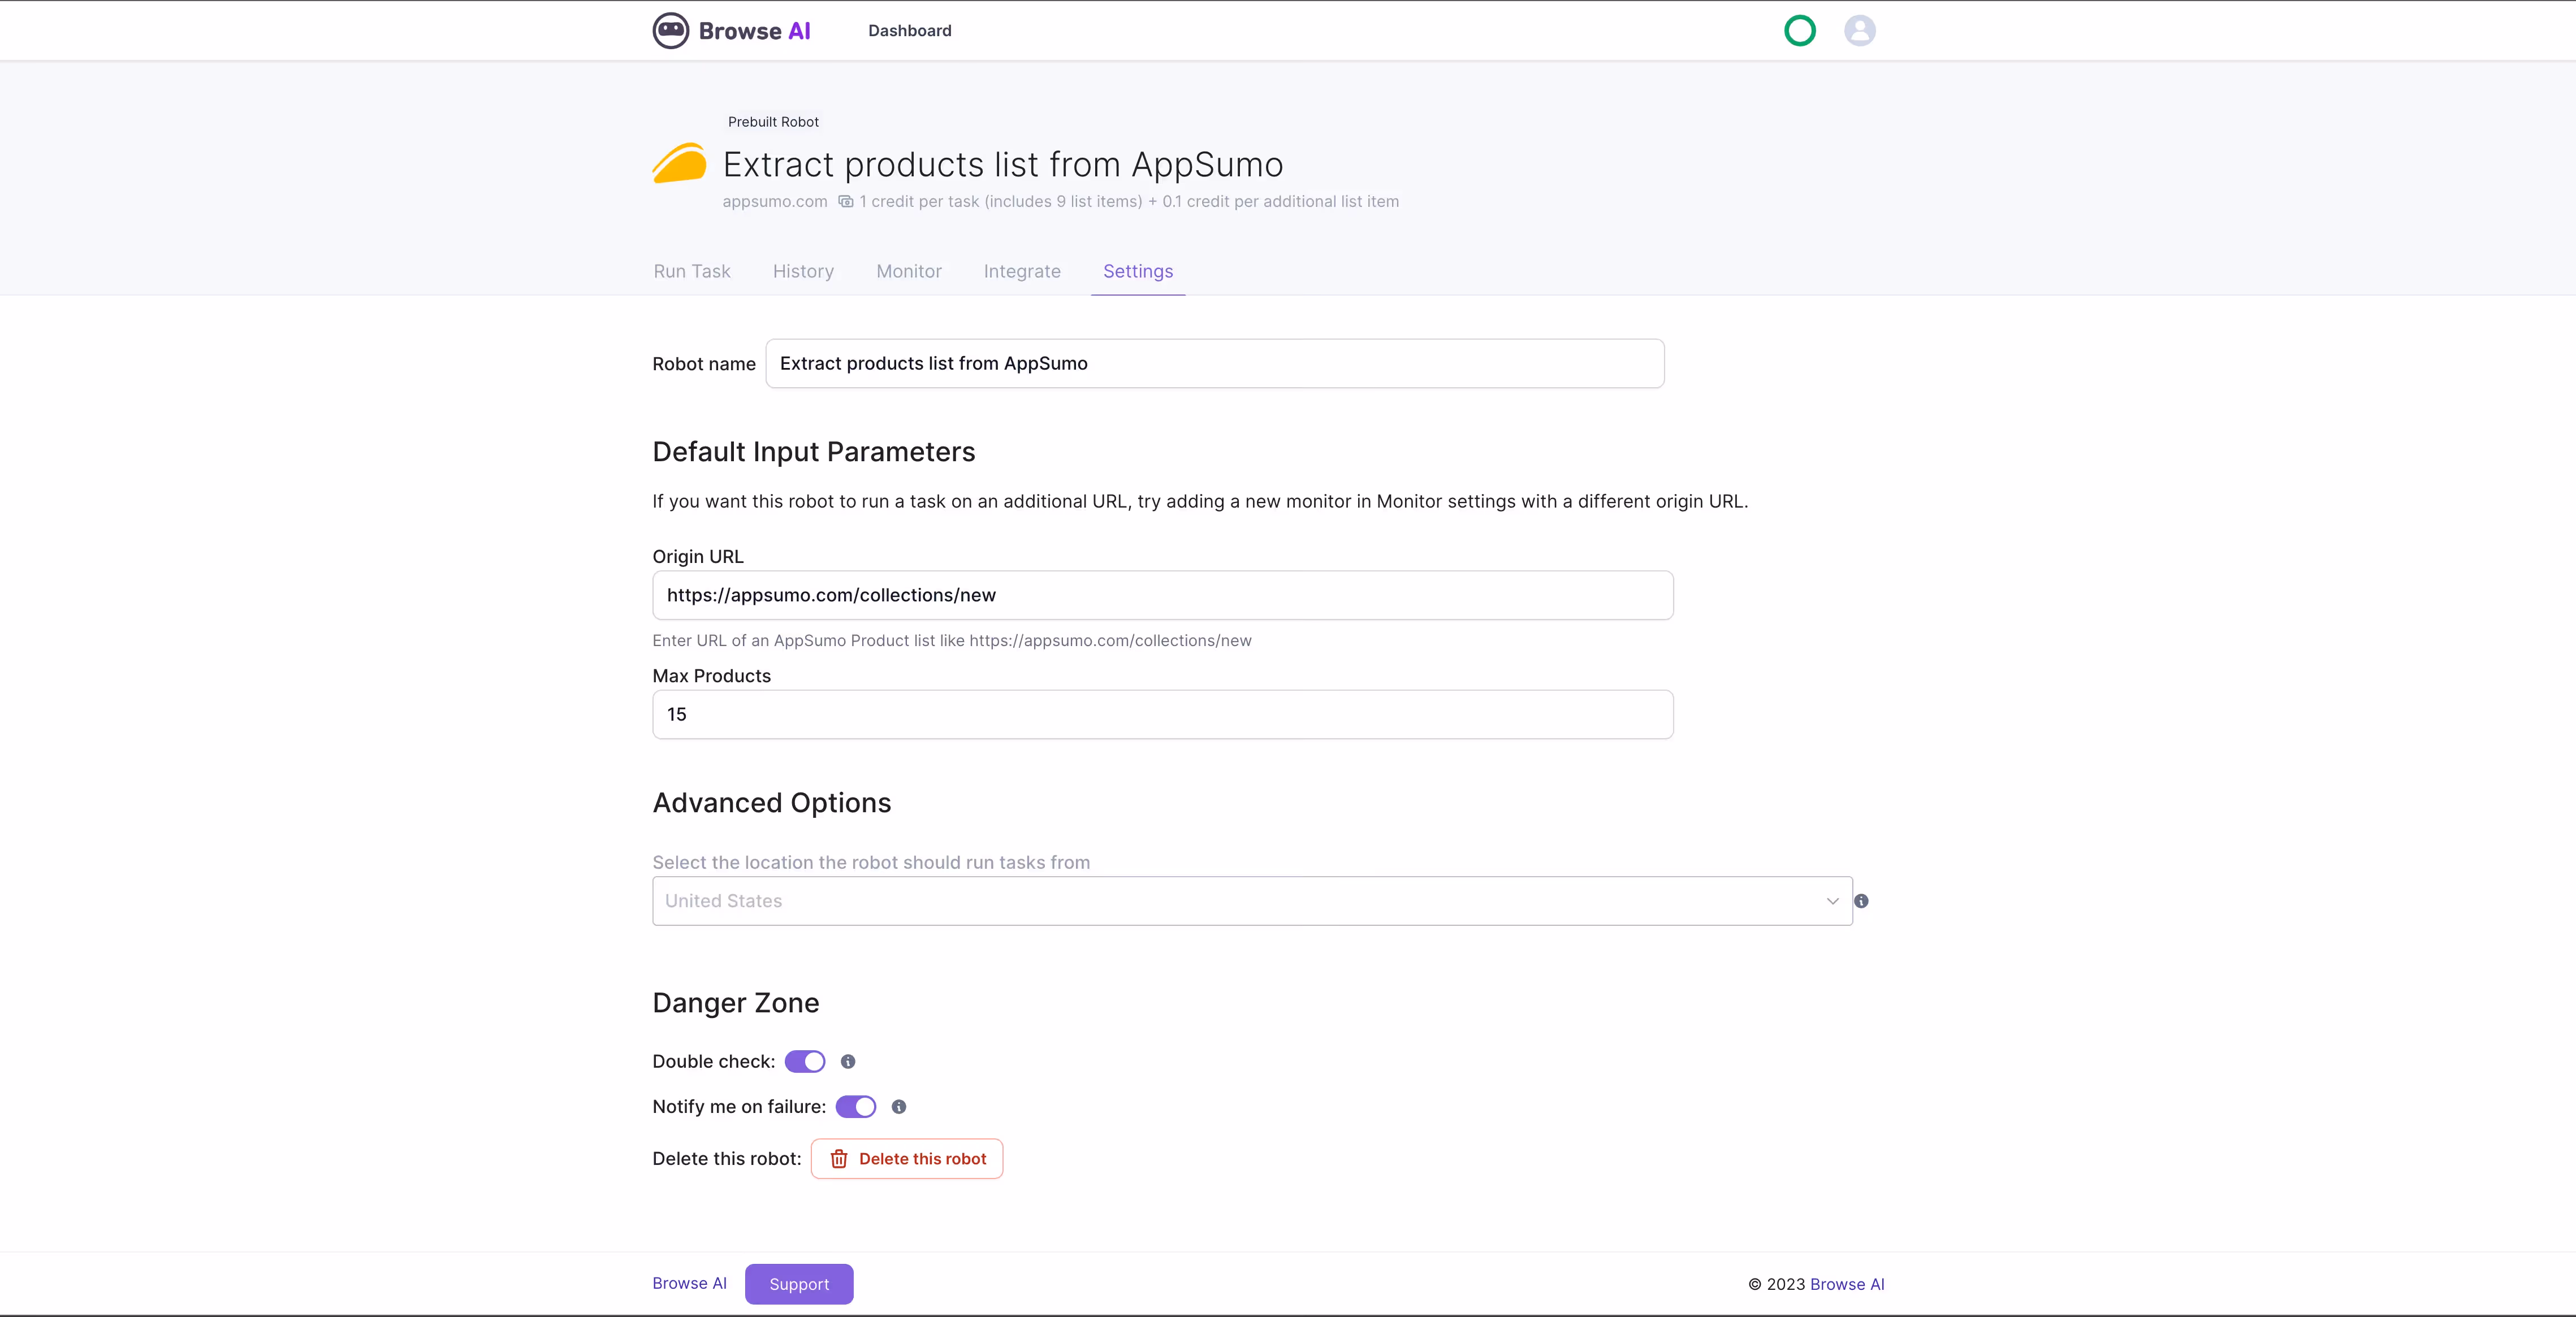
Task: Click the Default Input Parameters heading
Action: (x=814, y=452)
